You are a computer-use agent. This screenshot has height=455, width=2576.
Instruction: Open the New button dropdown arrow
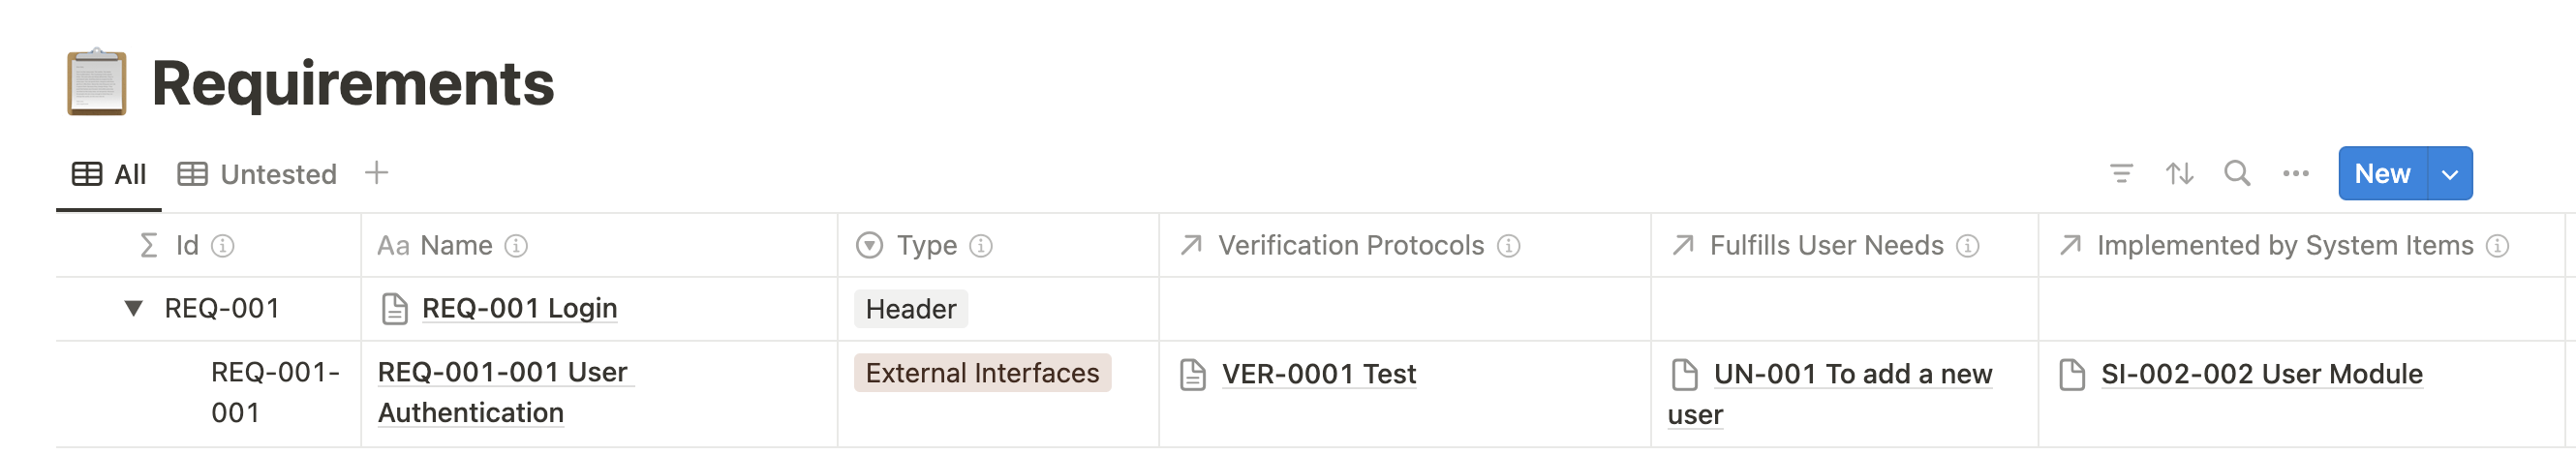(x=2450, y=174)
